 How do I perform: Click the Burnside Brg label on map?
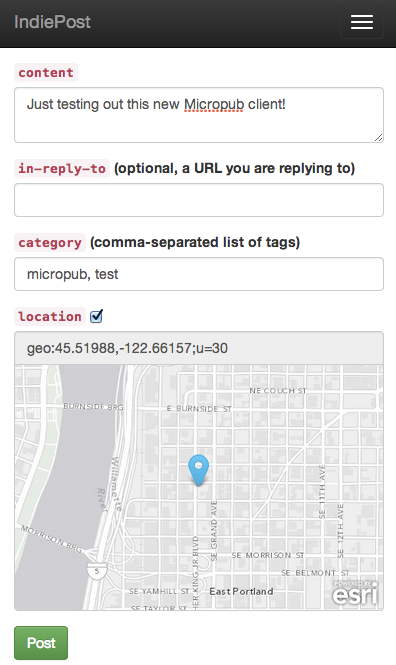pyautogui.click(x=93, y=407)
